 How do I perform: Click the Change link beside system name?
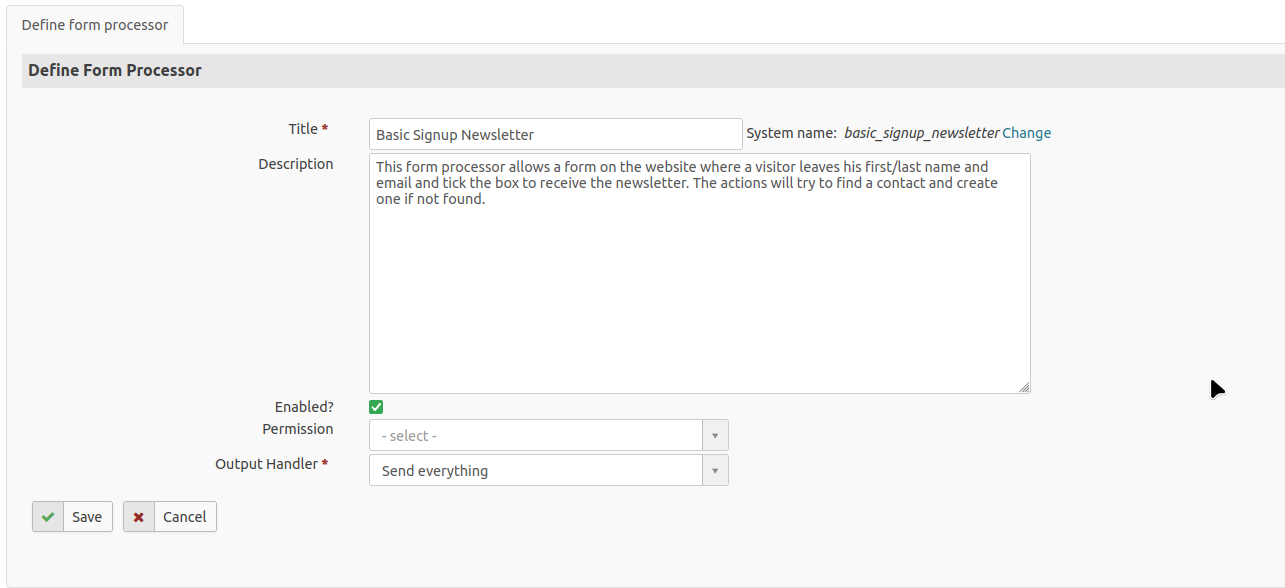(1026, 133)
